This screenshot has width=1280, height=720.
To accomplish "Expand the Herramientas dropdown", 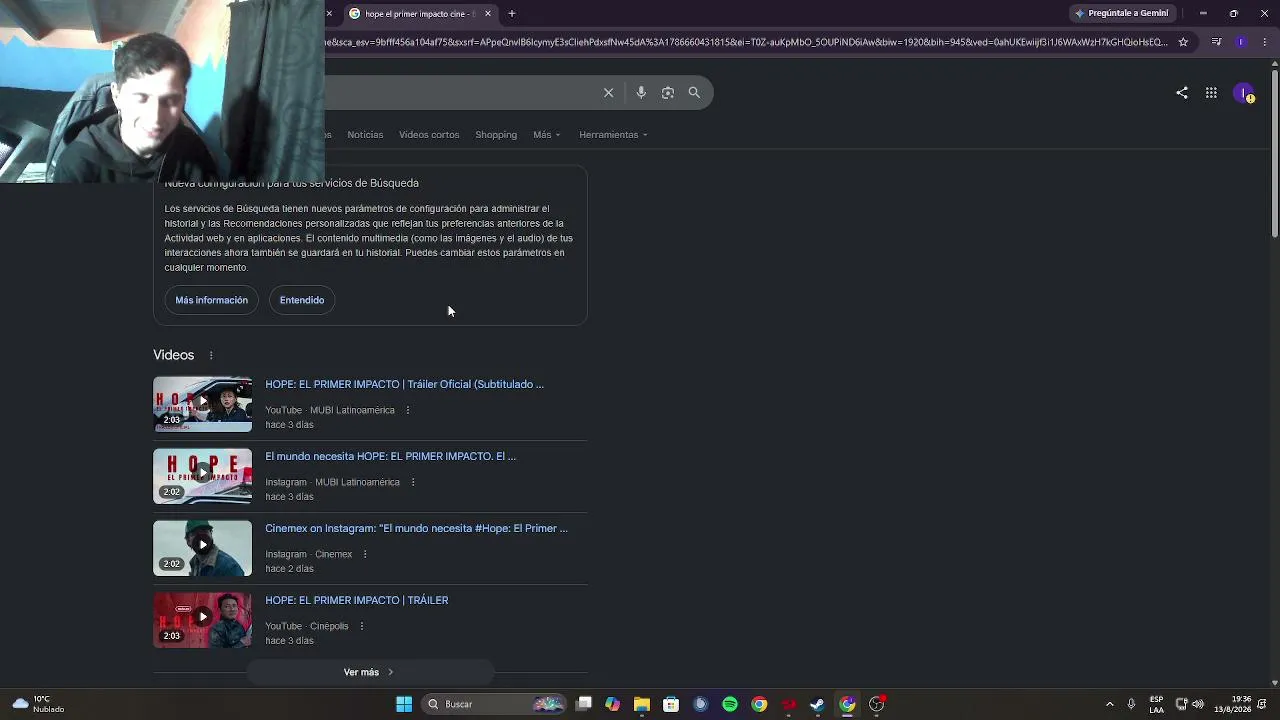I will (613, 135).
